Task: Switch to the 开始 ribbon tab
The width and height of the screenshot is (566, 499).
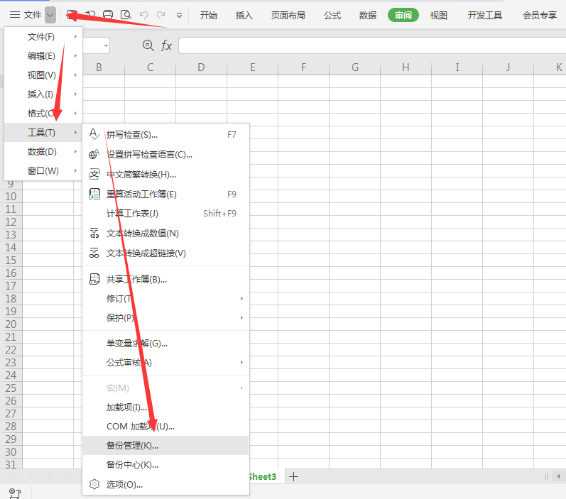Action: coord(209,15)
